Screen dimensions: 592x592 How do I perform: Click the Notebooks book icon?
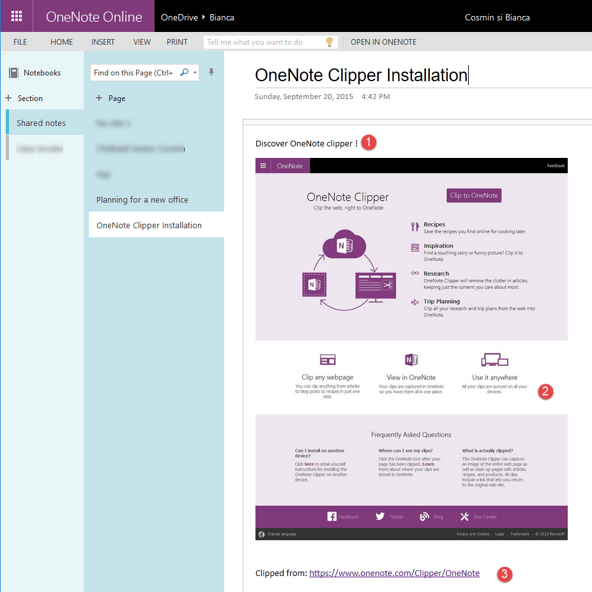point(14,73)
